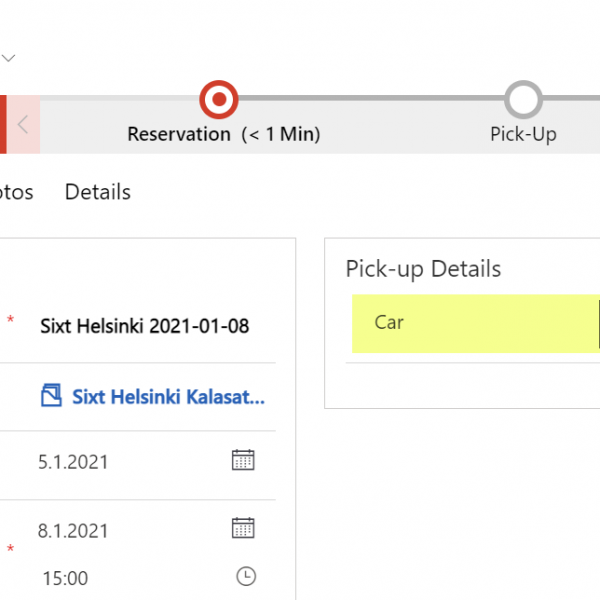Click the Pick-Up stage label

(x=523, y=135)
